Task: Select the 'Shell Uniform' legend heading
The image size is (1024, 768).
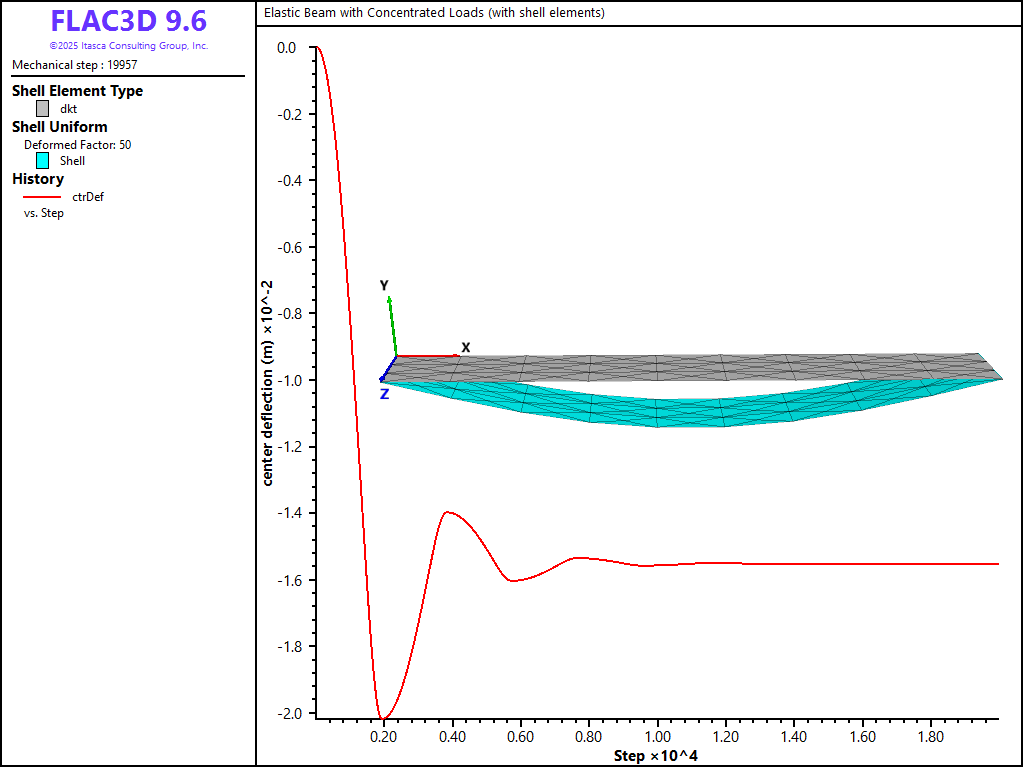Action: [60, 127]
